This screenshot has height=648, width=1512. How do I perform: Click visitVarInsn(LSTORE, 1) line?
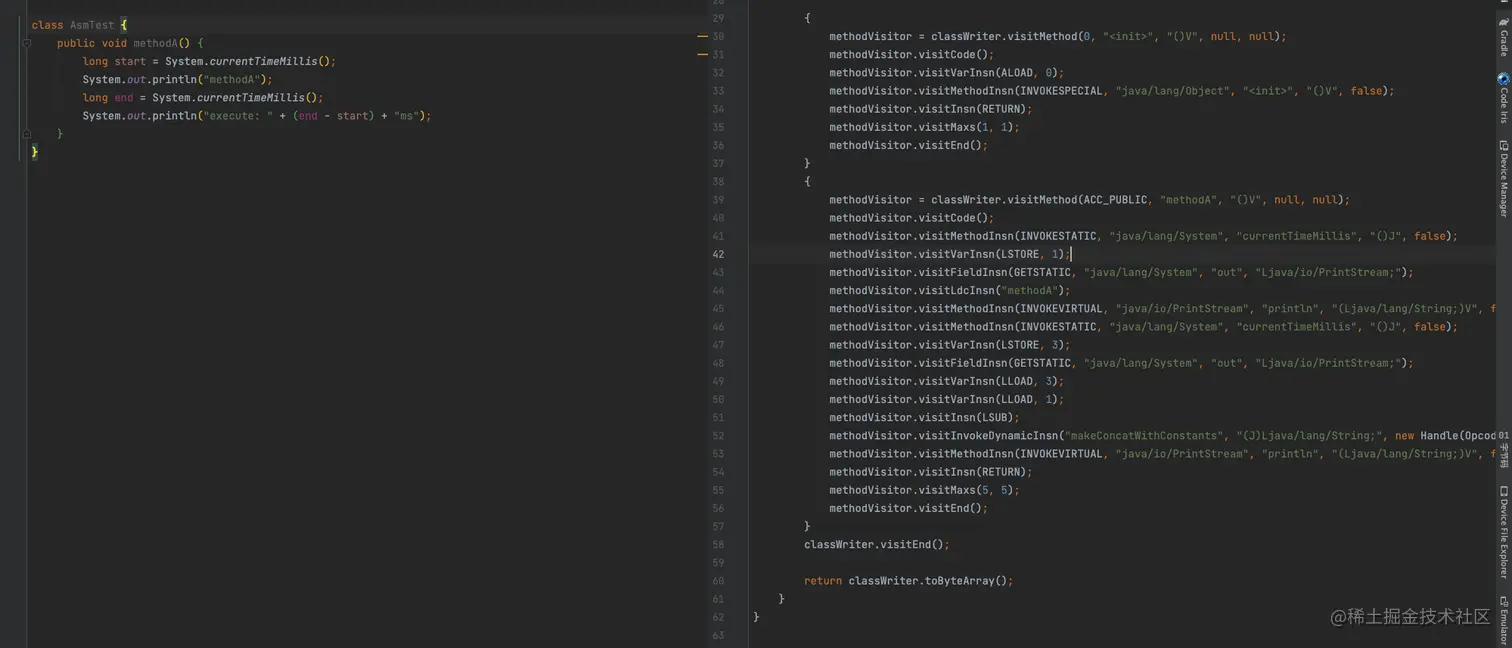(x=949, y=254)
